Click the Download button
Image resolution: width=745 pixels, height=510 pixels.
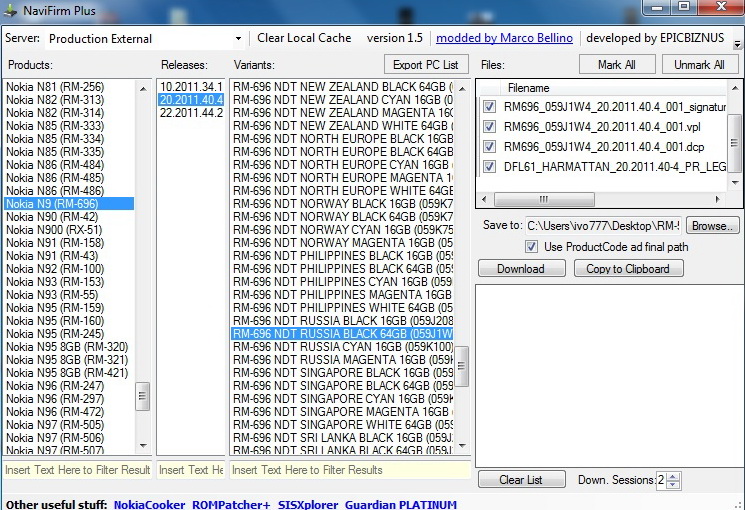pyautogui.click(x=522, y=269)
